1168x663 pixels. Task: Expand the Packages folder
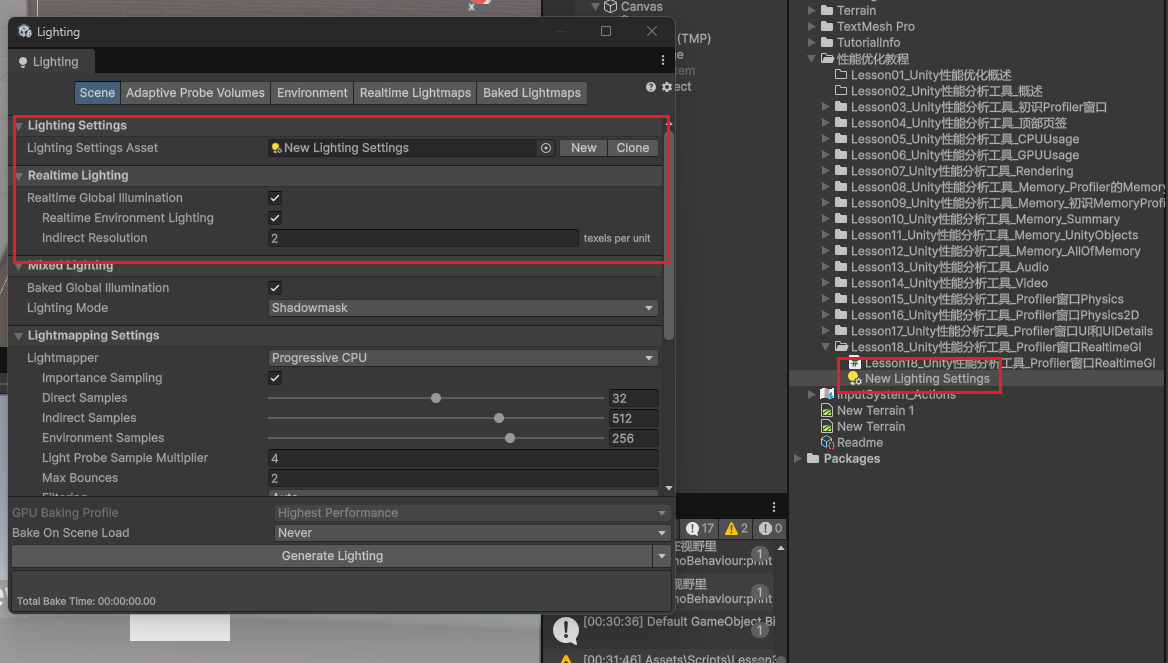click(798, 459)
